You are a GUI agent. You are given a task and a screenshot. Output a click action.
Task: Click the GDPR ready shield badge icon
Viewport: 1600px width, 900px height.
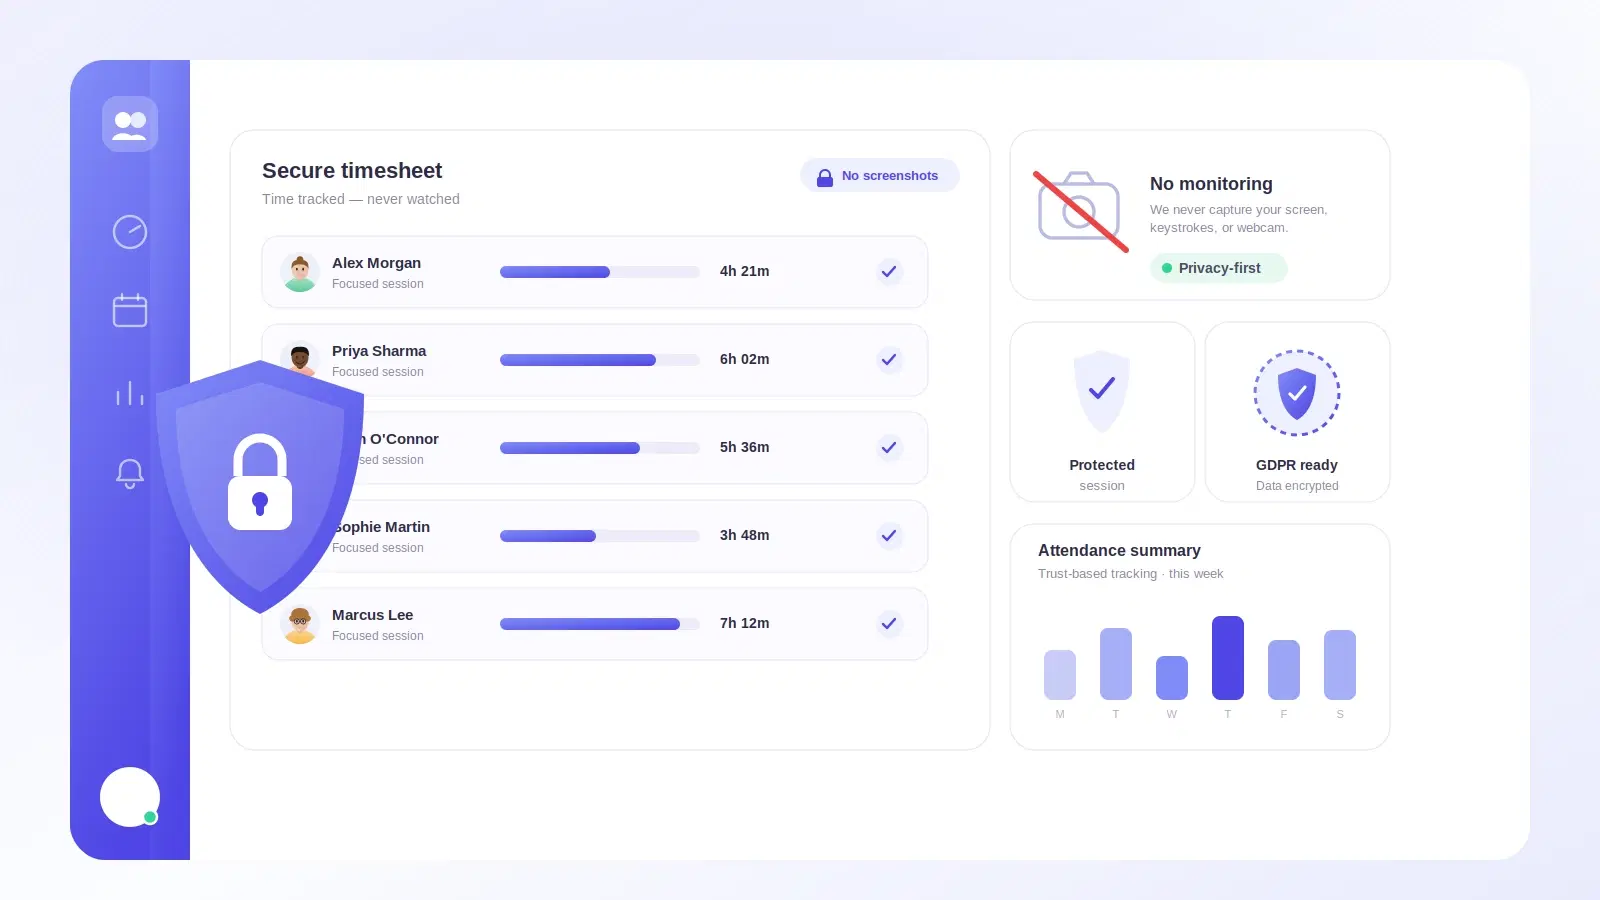pos(1297,393)
